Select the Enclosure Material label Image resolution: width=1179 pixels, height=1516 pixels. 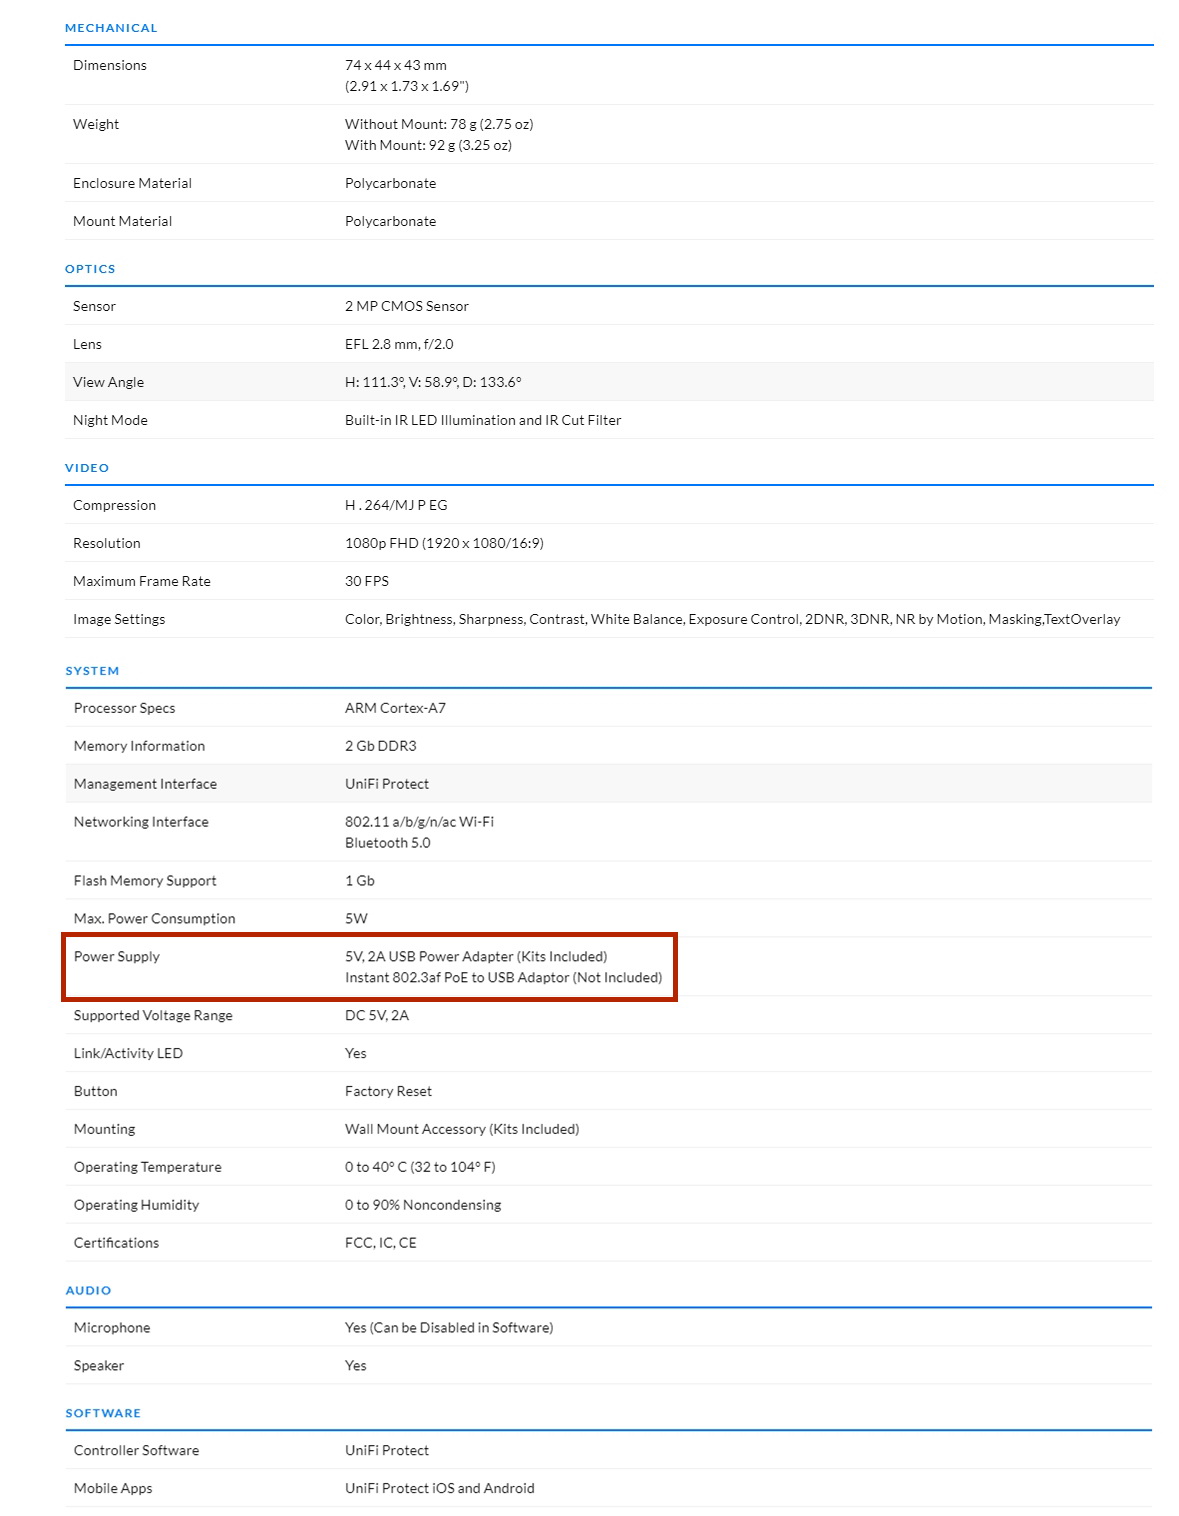tap(132, 183)
